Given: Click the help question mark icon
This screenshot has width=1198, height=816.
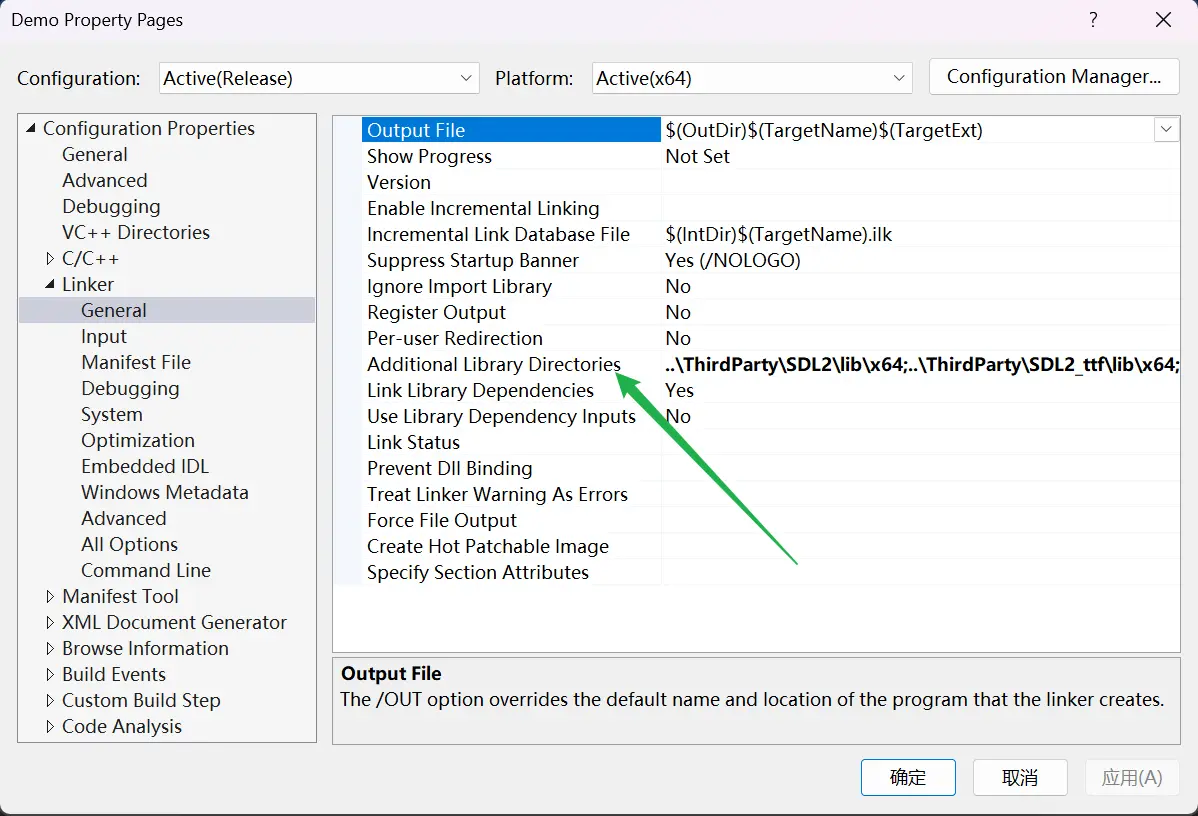Looking at the screenshot, I should pyautogui.click(x=1093, y=20).
